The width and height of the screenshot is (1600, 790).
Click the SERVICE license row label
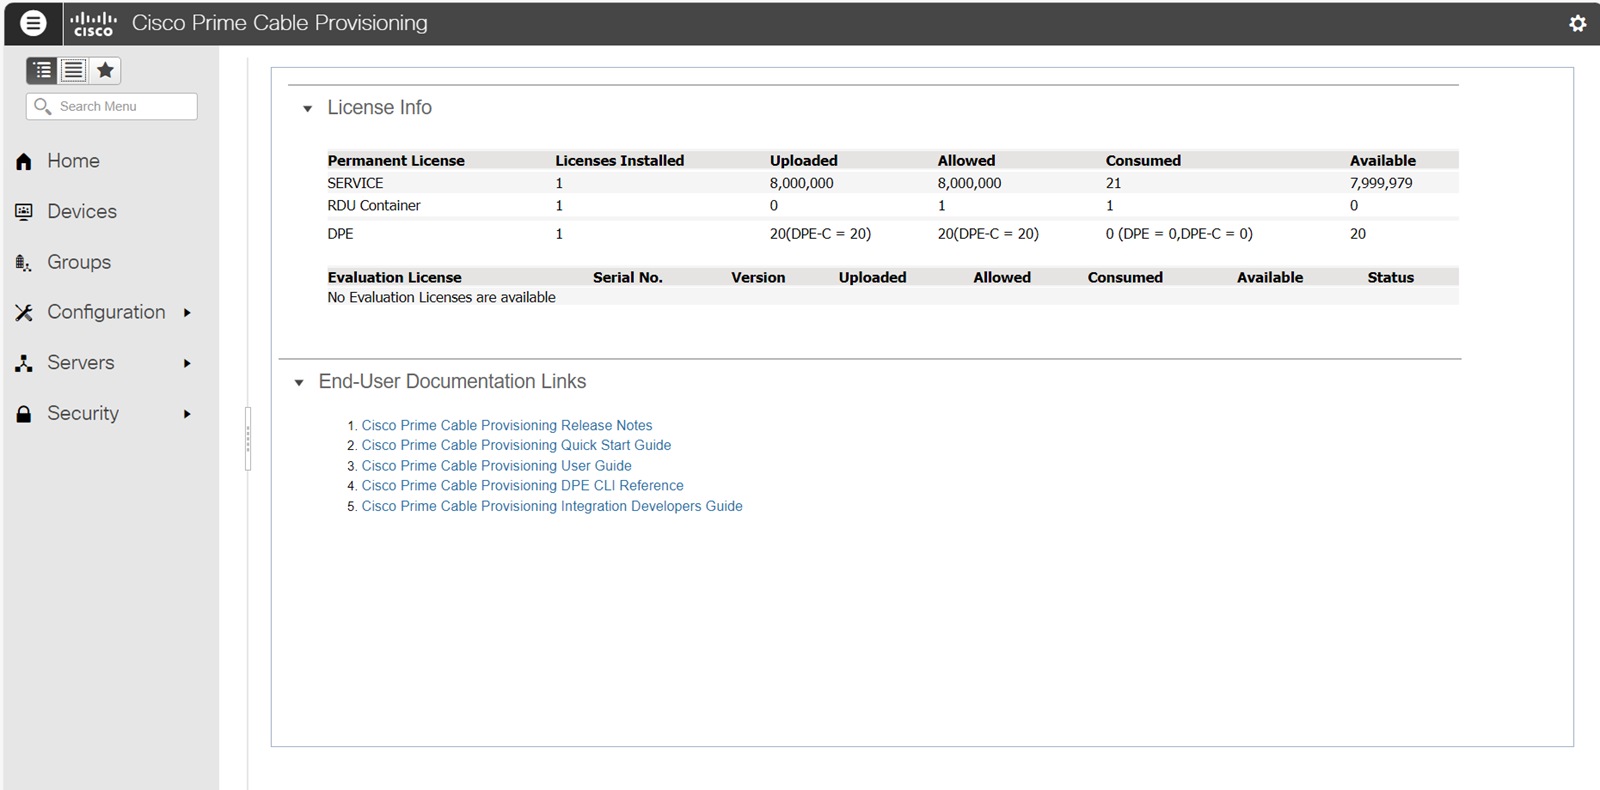pyautogui.click(x=355, y=183)
